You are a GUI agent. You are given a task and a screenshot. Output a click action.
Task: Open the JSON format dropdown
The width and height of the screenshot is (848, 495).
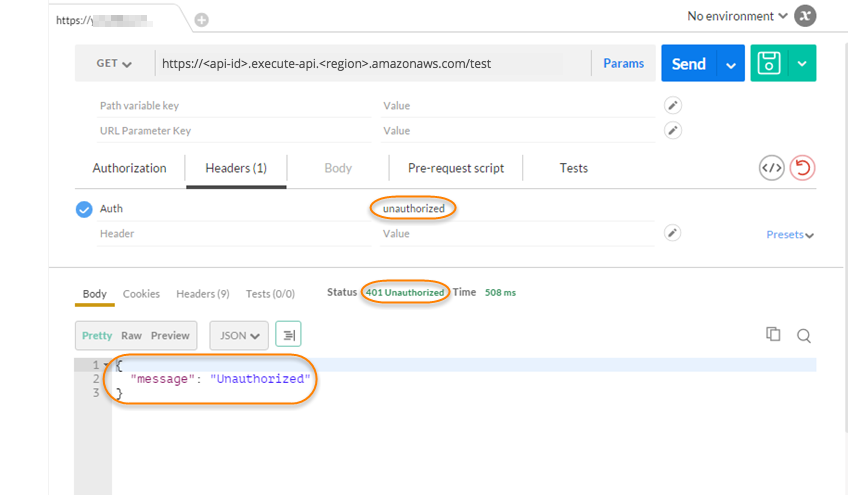pyautogui.click(x=239, y=336)
